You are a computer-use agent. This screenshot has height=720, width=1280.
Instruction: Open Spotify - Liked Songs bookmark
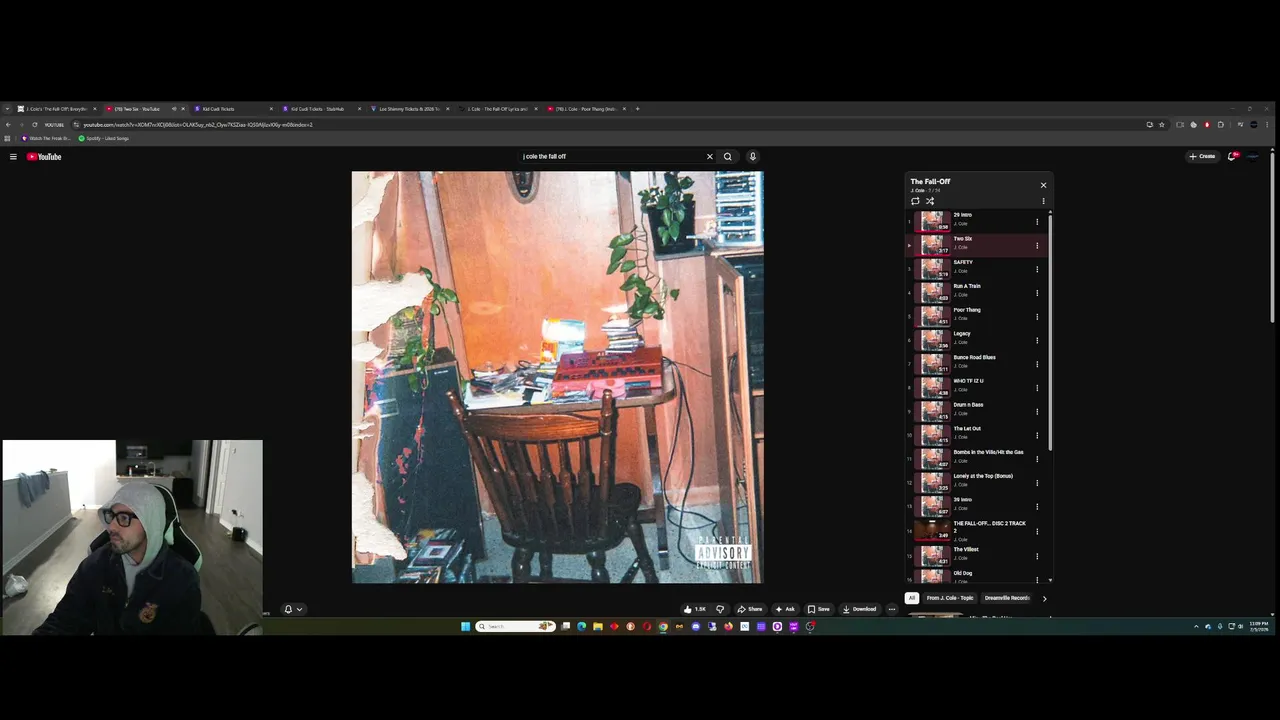pyautogui.click(x=104, y=138)
